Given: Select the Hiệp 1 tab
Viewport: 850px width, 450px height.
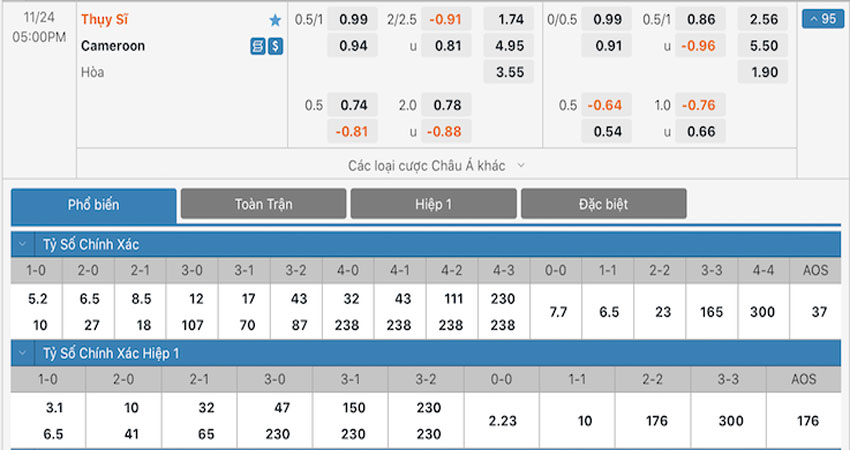Looking at the screenshot, I should [433, 204].
